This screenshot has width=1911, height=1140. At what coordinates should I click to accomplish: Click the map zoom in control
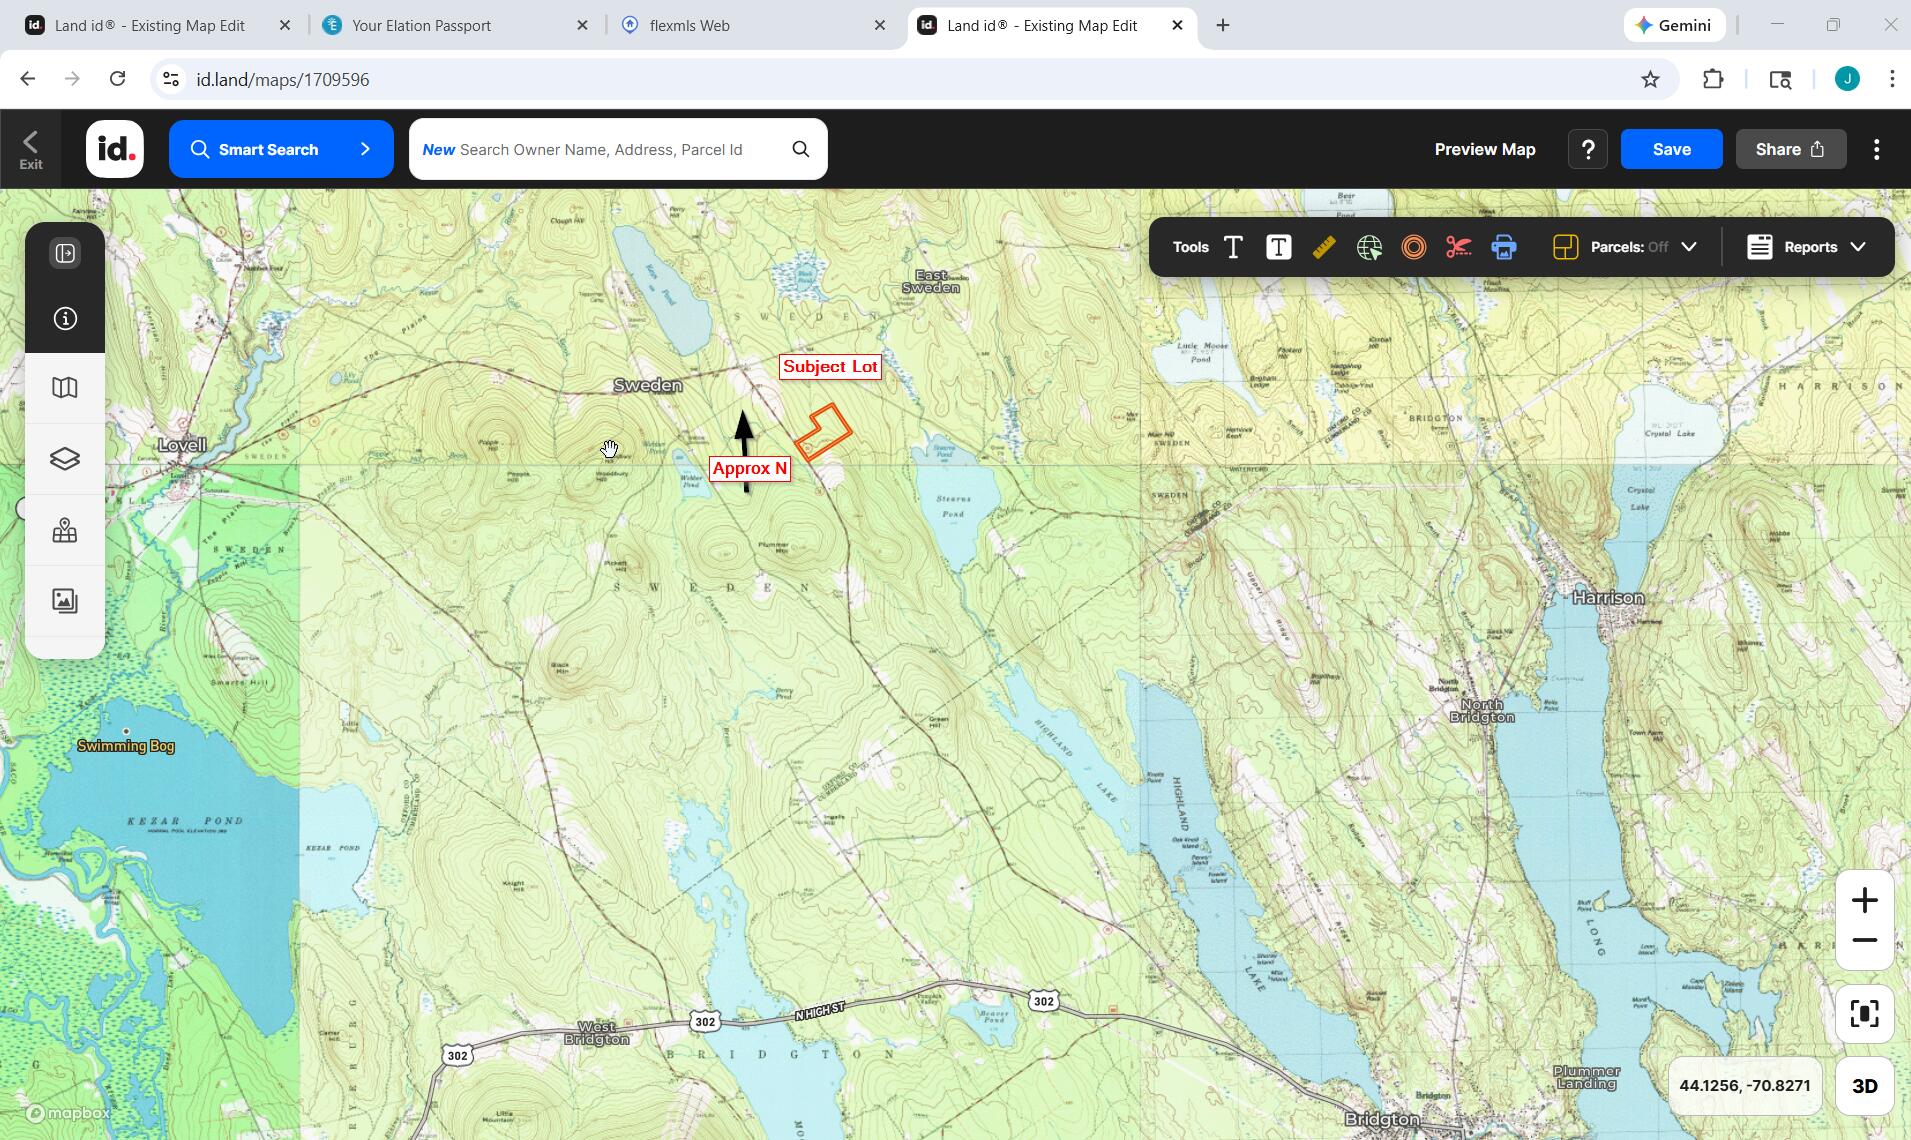1864,900
